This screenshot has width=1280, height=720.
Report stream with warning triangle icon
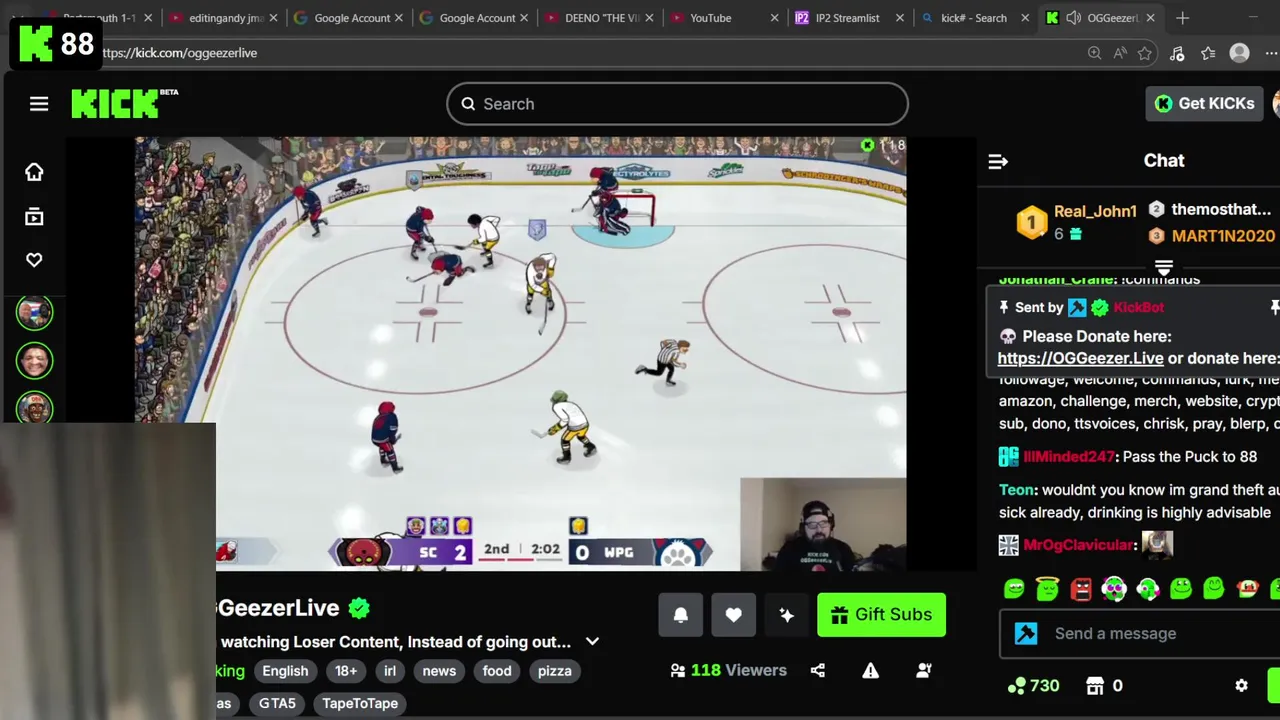pyautogui.click(x=871, y=671)
